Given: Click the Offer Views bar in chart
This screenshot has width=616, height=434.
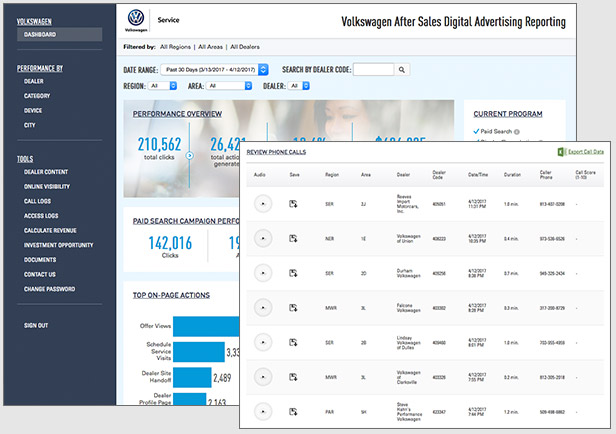Looking at the screenshot, I should coord(206,326).
